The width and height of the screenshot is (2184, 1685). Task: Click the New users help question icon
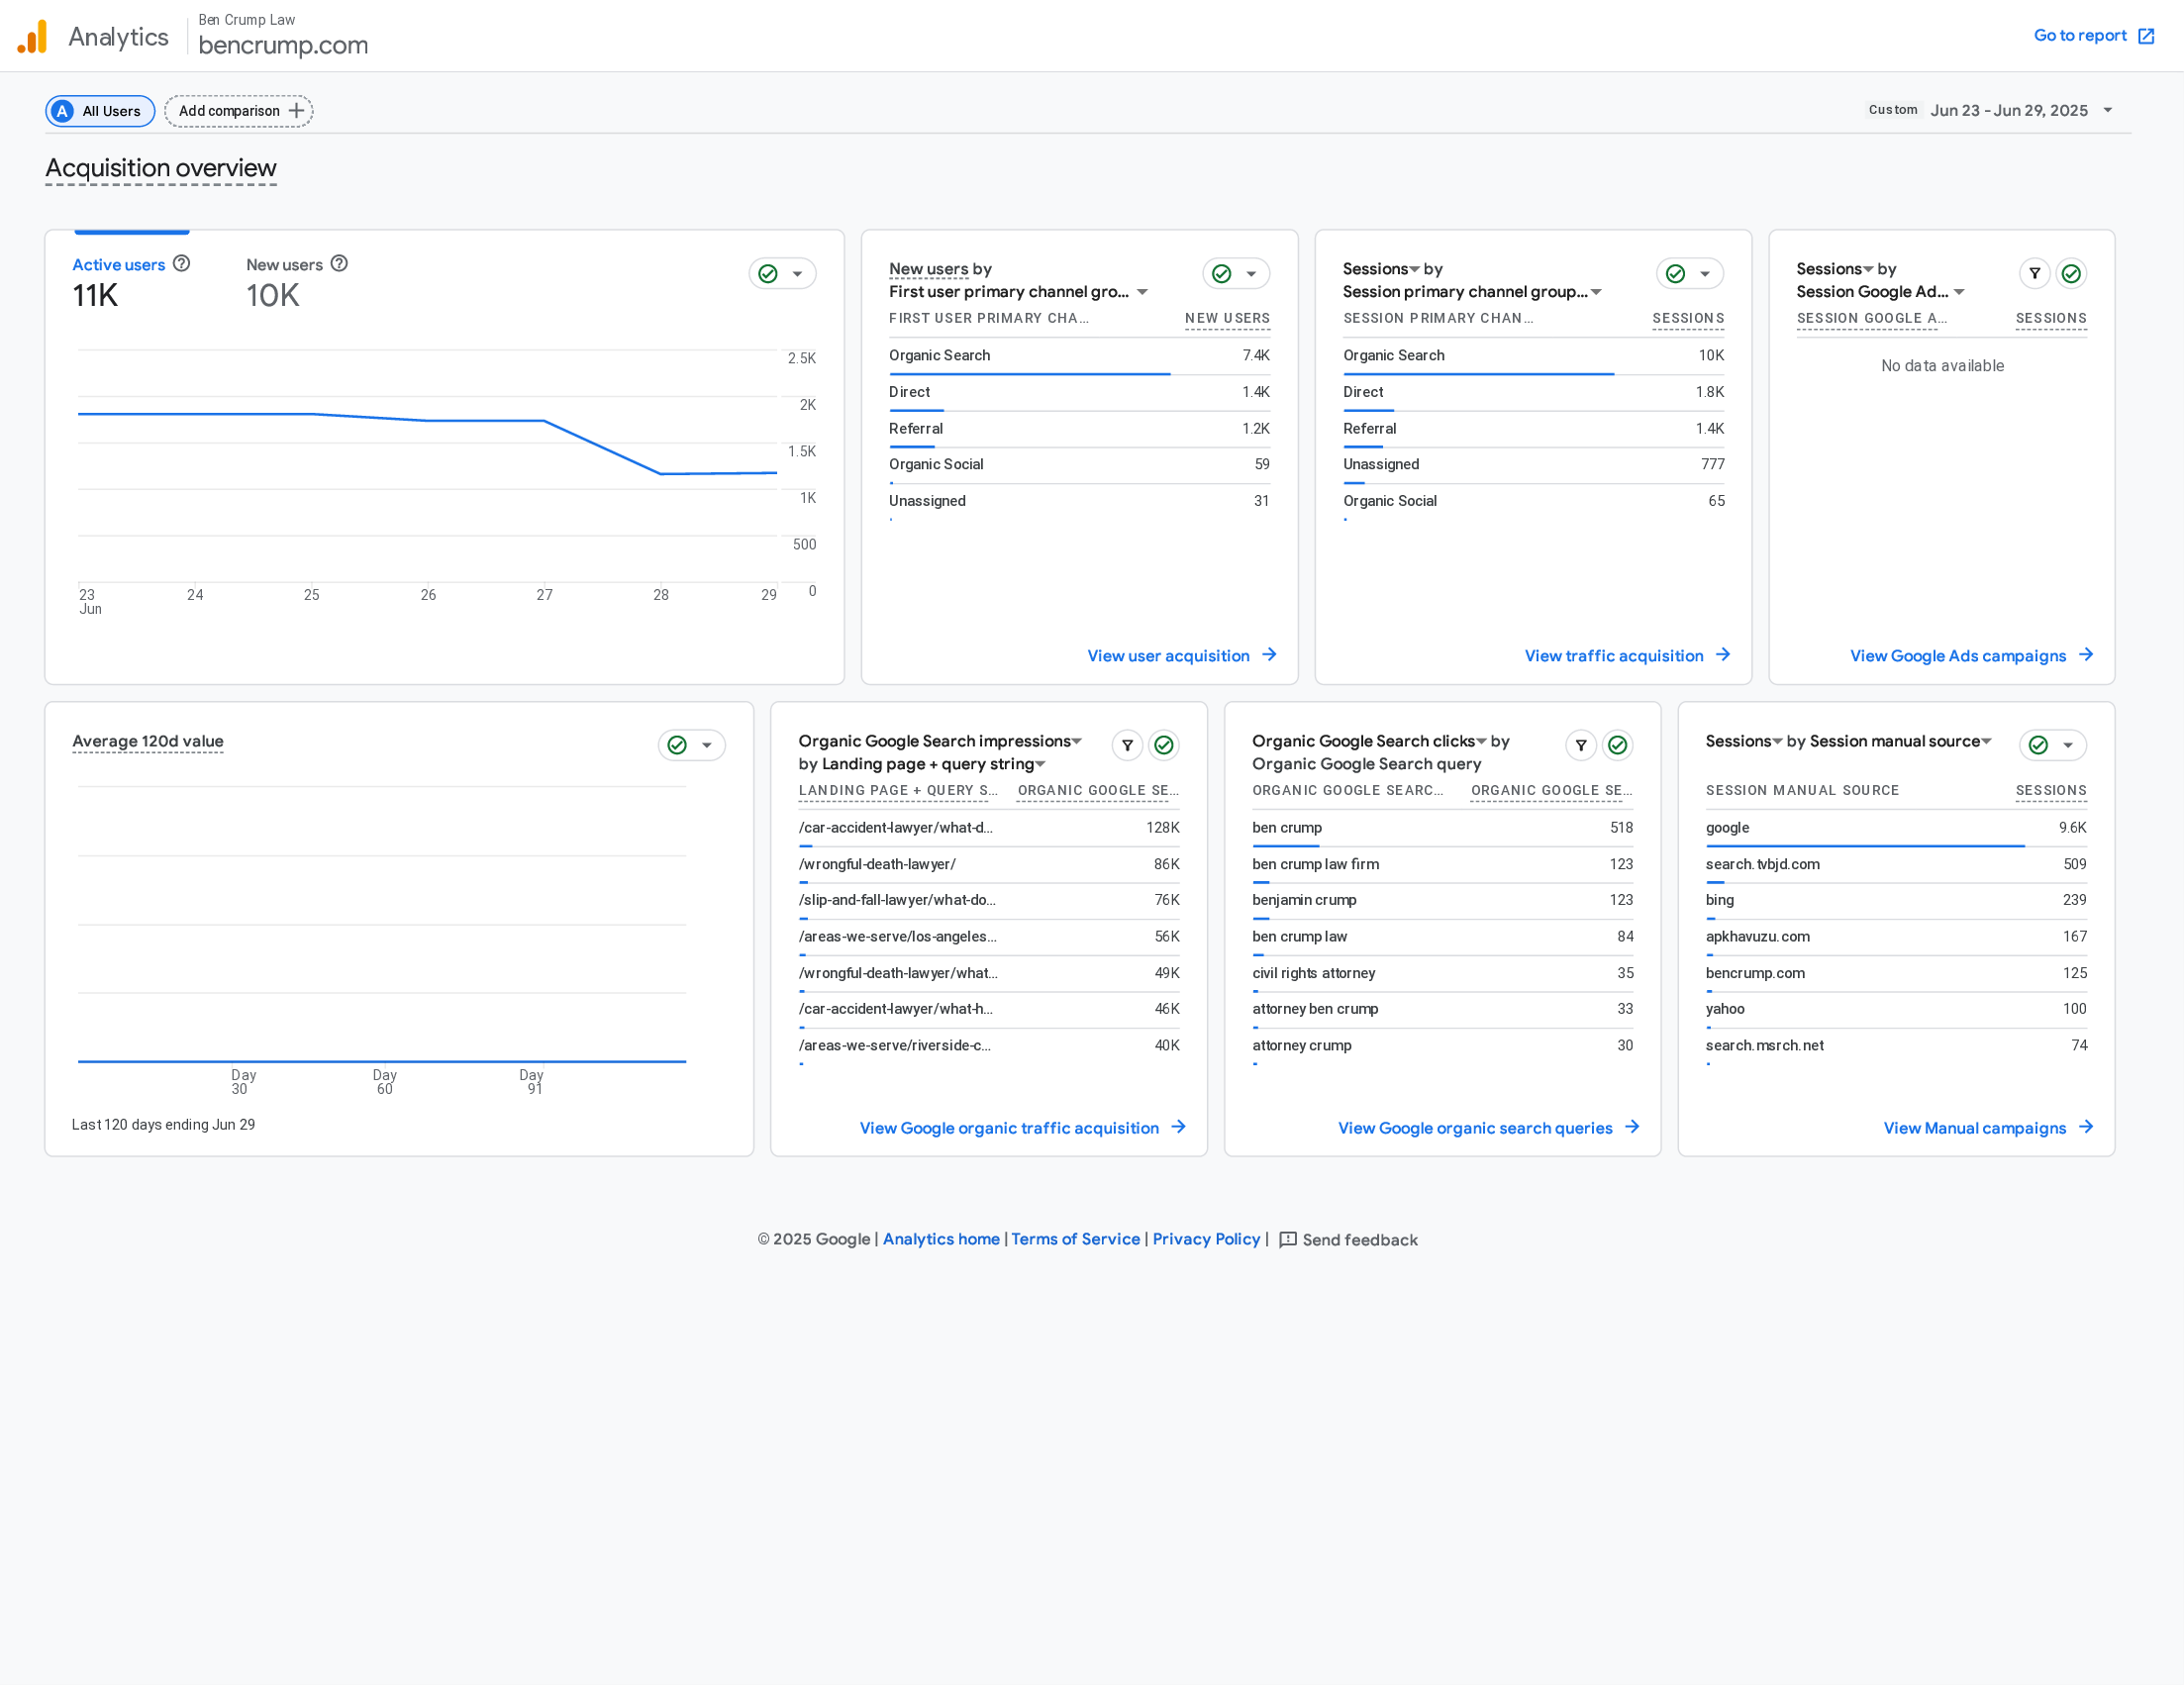point(339,263)
